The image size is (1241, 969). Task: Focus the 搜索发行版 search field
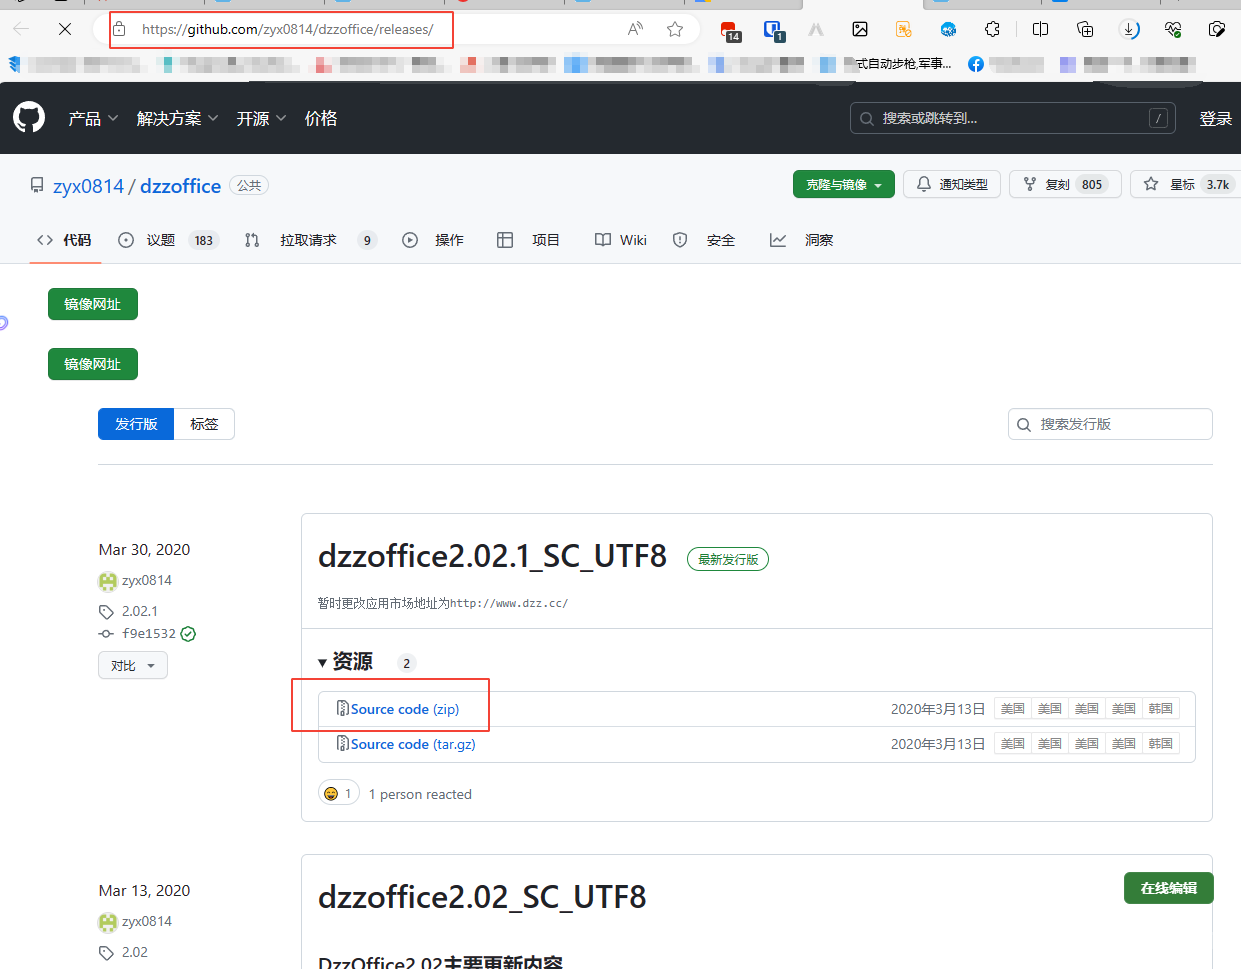tap(1110, 424)
